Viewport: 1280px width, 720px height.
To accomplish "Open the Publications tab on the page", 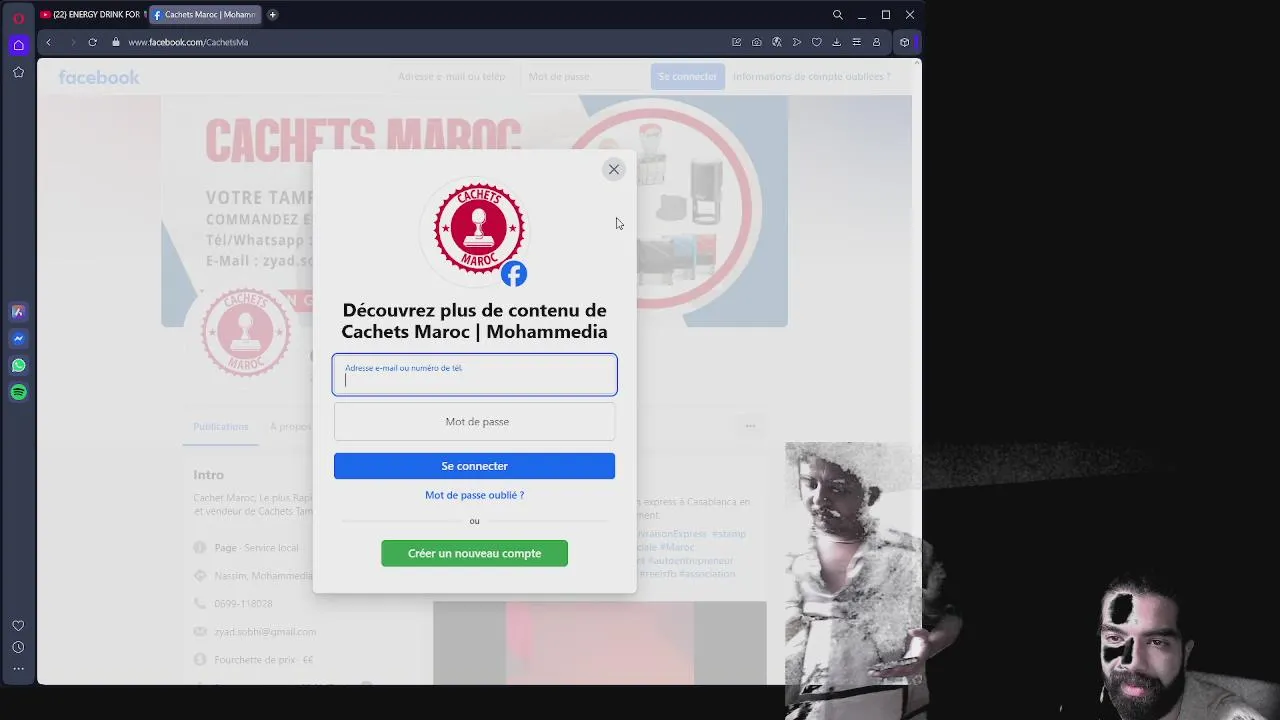I will [221, 426].
